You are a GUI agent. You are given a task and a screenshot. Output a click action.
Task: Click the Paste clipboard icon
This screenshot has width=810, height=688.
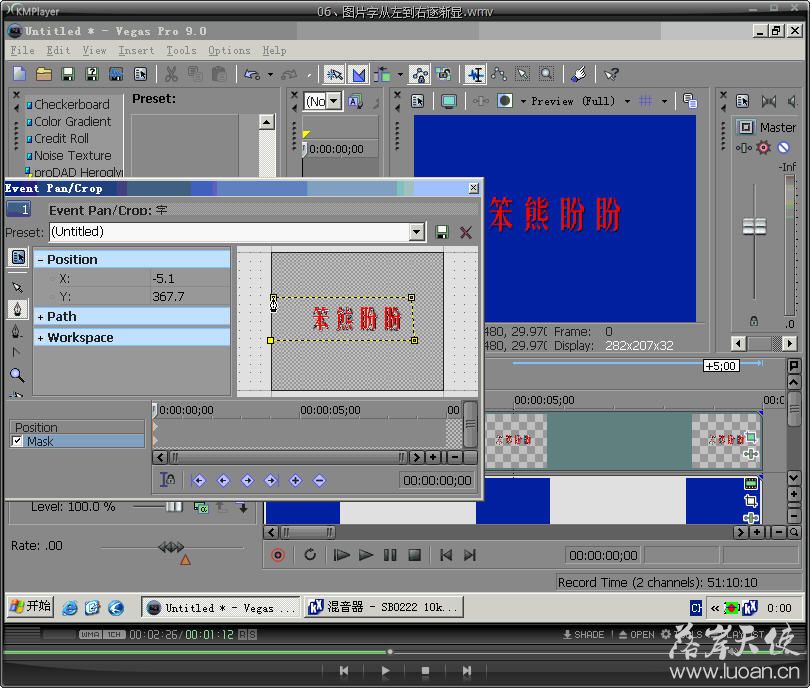click(x=219, y=74)
